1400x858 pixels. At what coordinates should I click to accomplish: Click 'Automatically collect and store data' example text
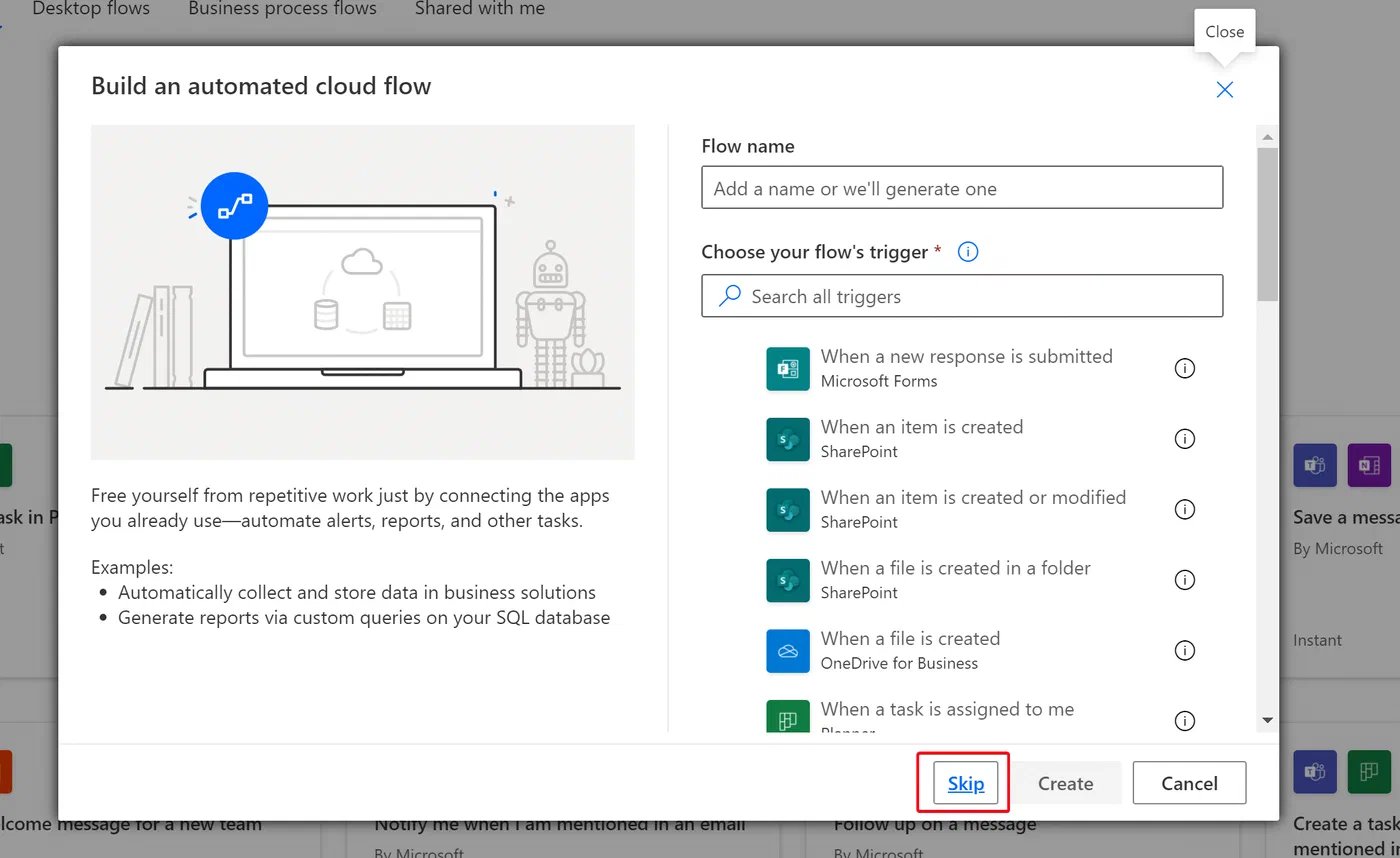[357, 593]
